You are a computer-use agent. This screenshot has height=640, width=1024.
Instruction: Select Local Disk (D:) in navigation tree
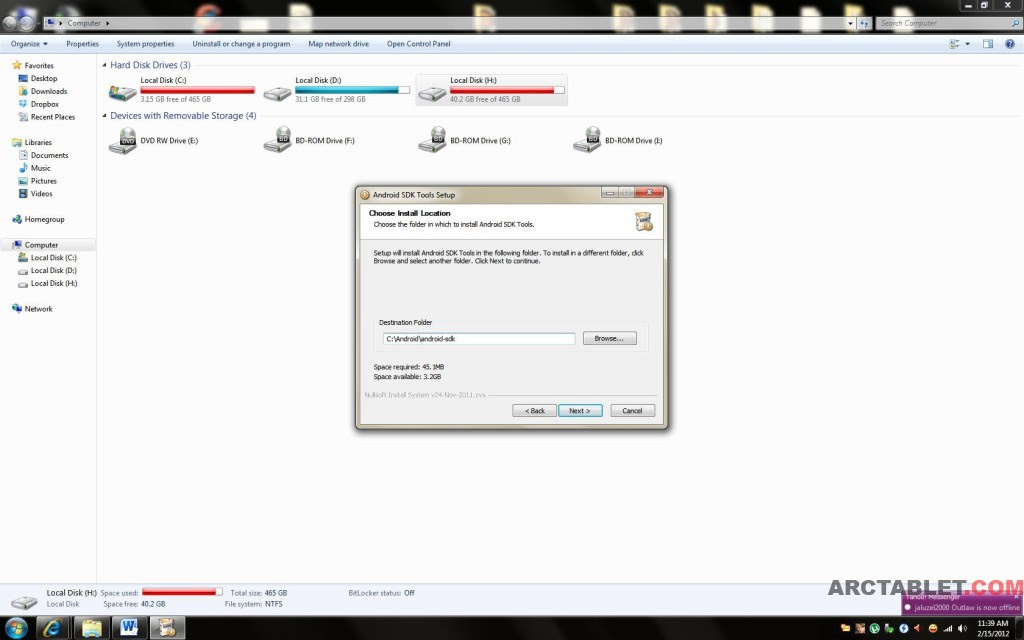coord(54,270)
